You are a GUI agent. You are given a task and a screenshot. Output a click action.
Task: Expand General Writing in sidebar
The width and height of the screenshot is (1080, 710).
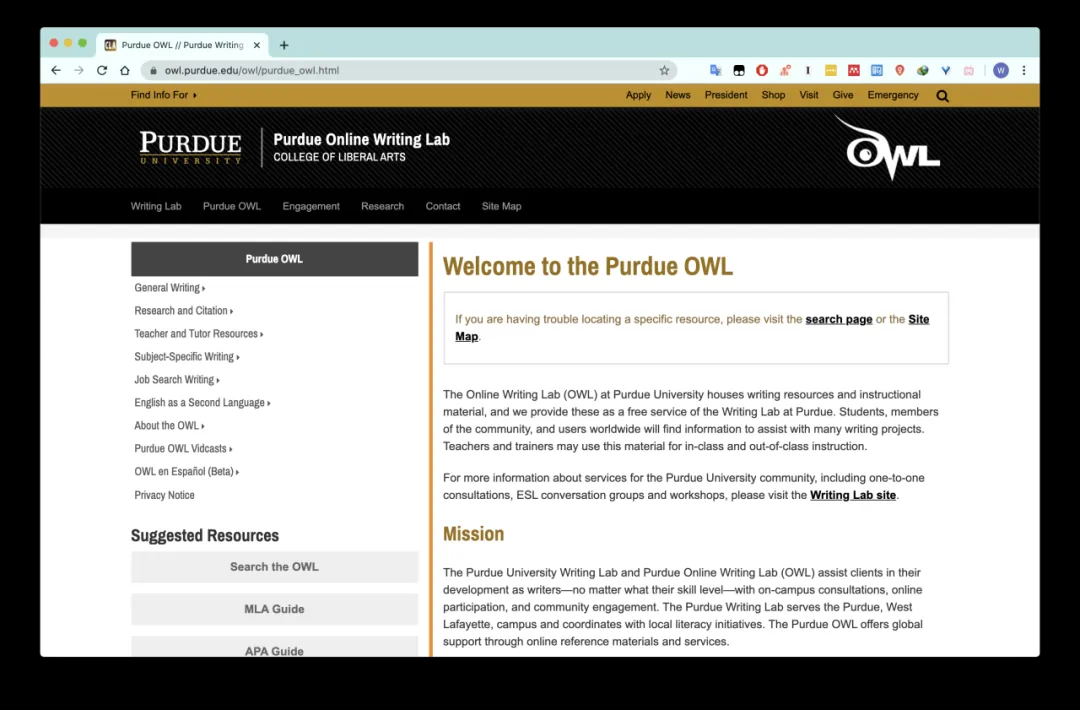coord(169,288)
